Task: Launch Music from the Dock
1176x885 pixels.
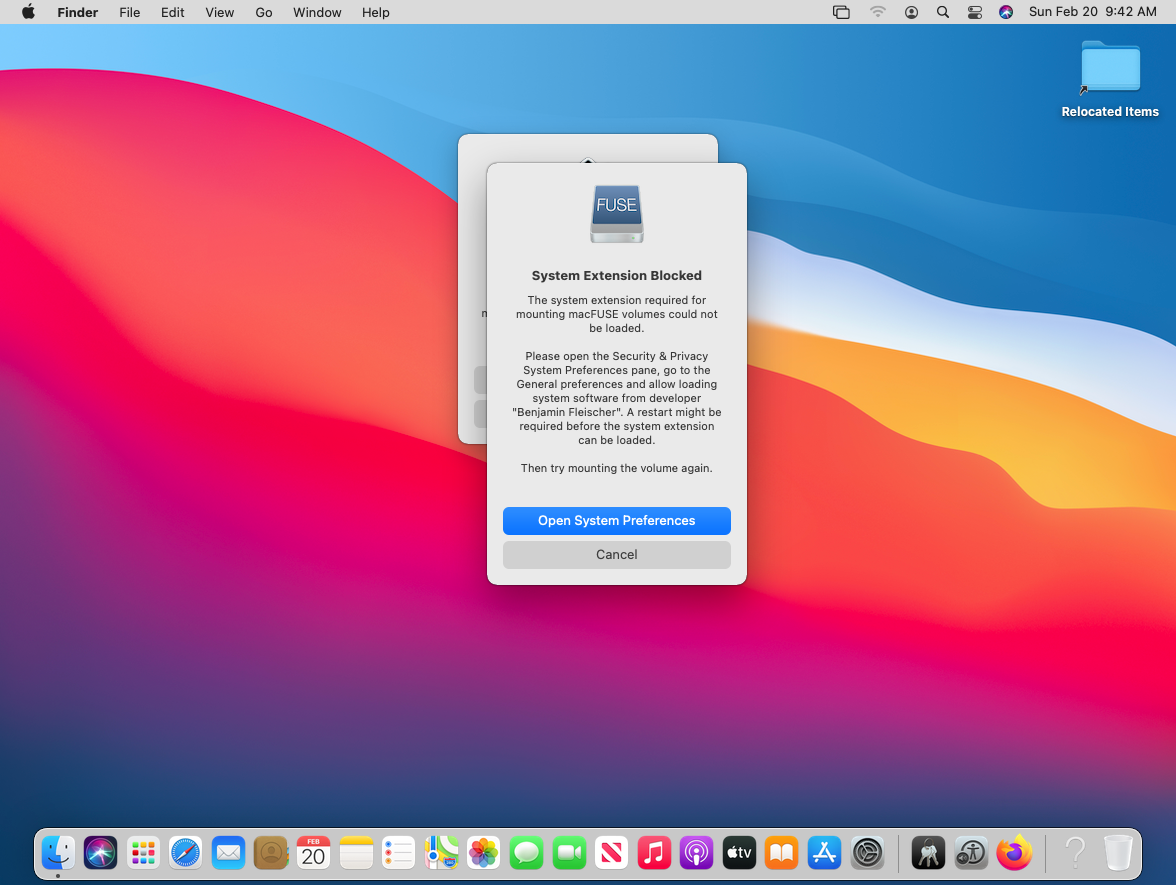Action: [x=654, y=853]
